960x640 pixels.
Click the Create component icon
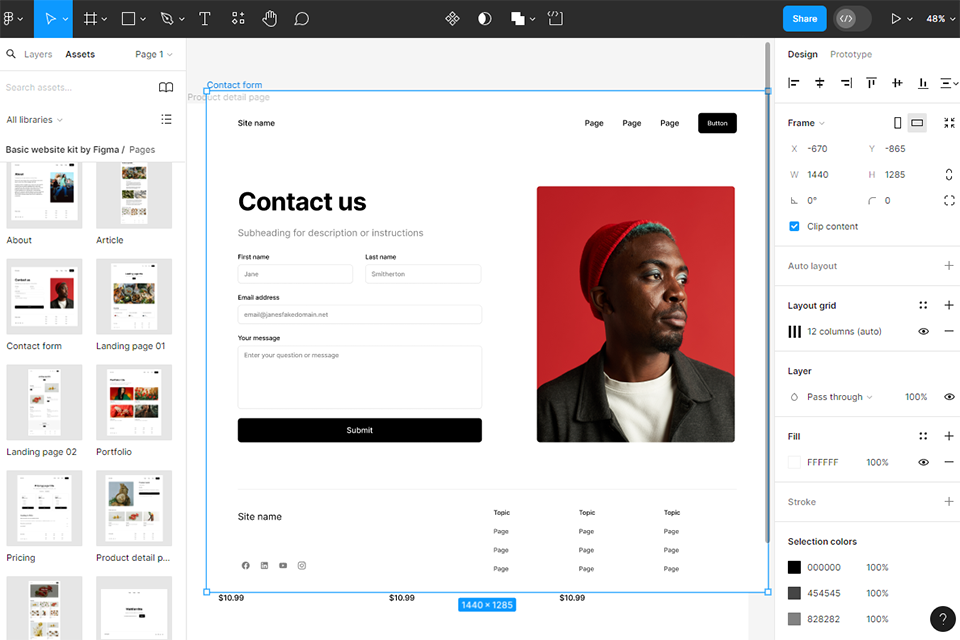tap(452, 19)
